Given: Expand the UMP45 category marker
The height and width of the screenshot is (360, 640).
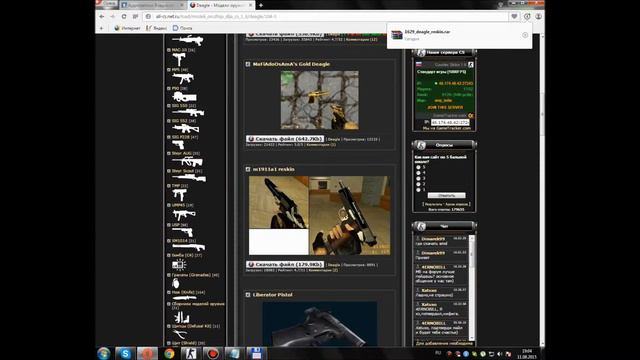Looking at the screenshot, I should point(169,205).
